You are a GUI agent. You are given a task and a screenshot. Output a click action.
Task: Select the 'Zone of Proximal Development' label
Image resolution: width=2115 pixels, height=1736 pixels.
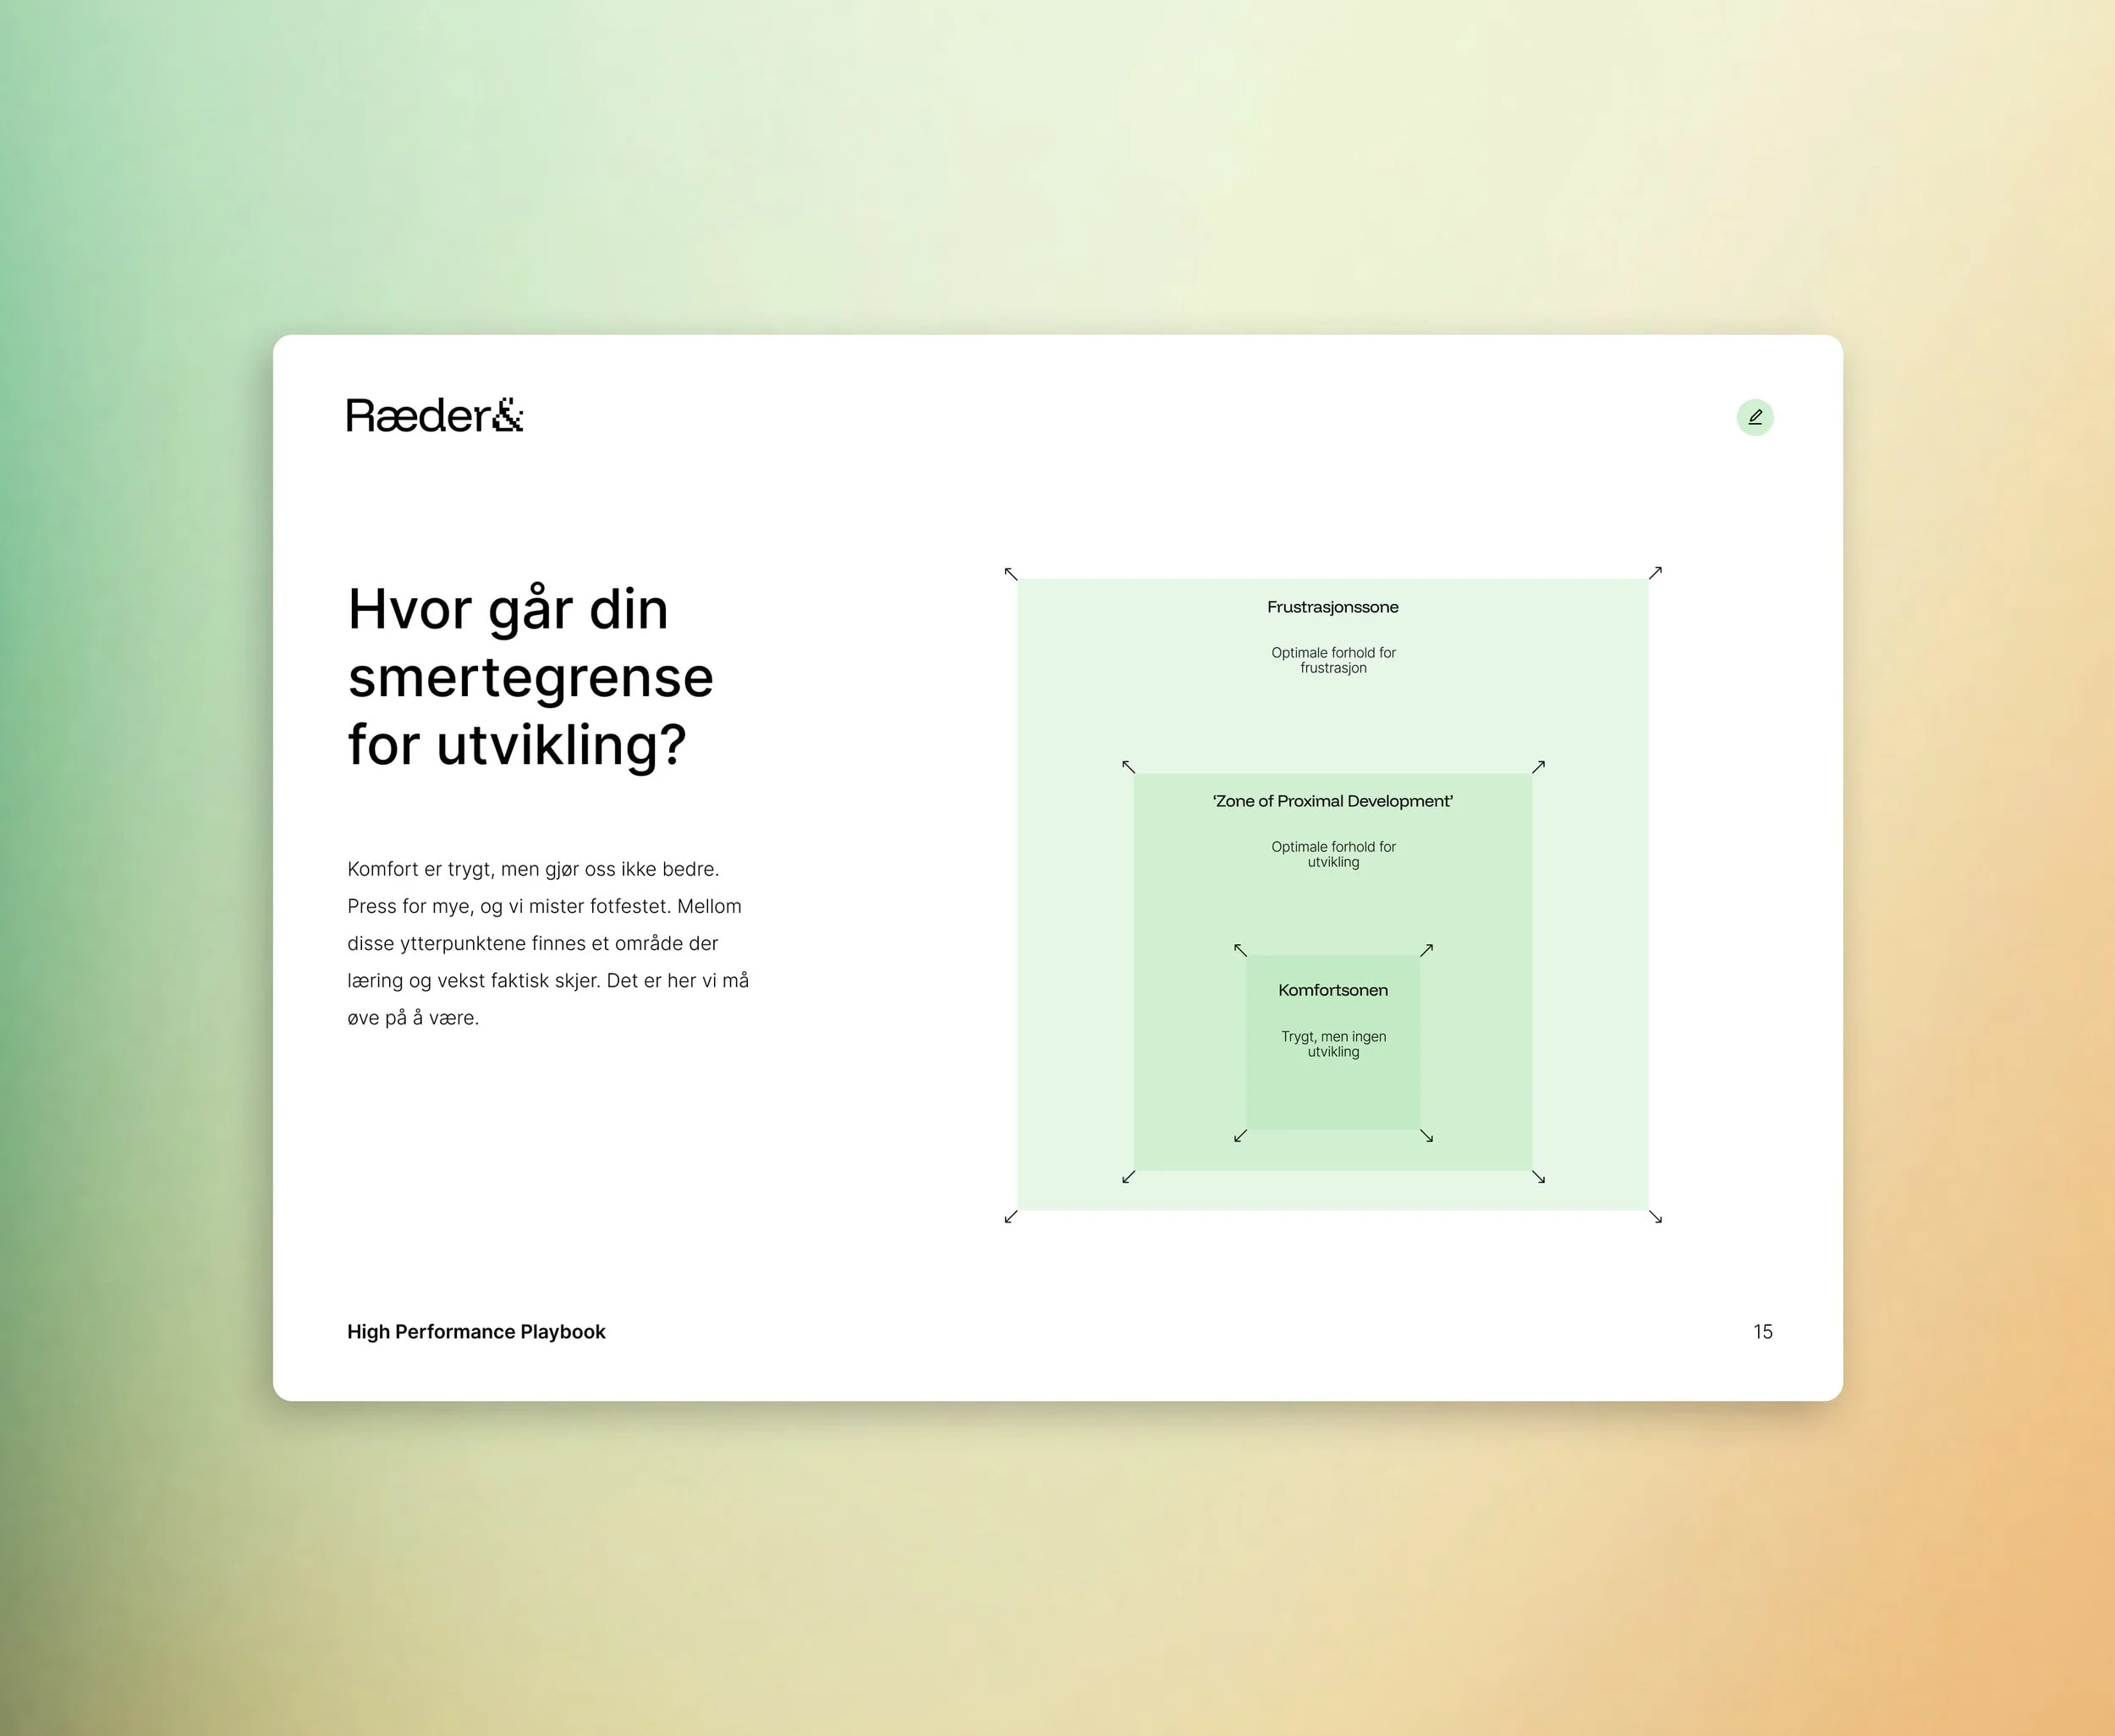[1332, 801]
